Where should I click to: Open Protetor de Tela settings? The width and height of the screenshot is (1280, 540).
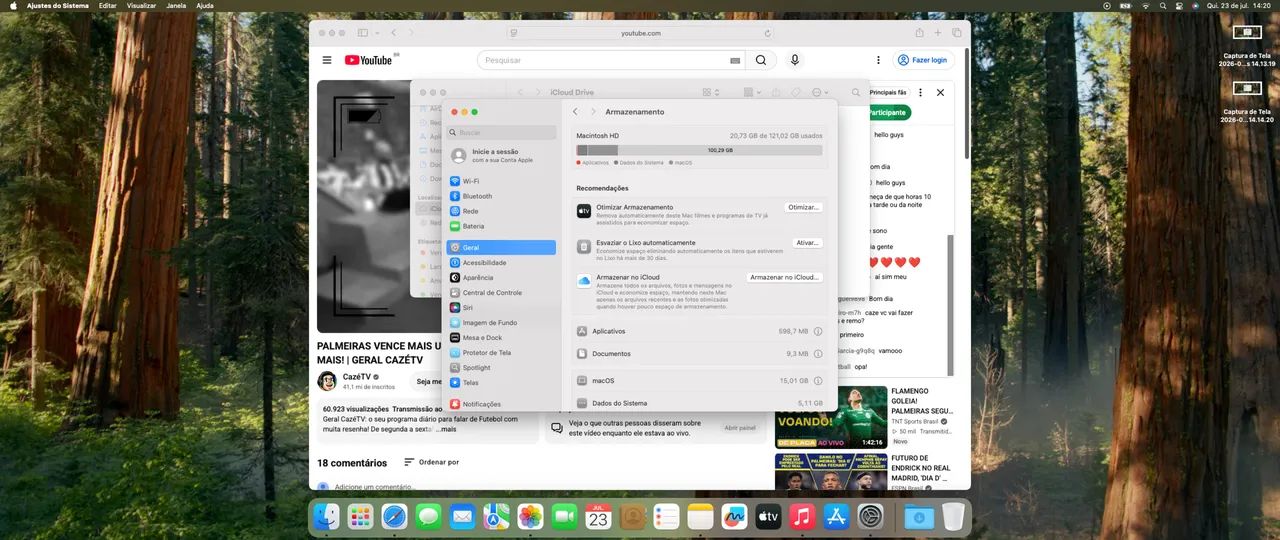(x=501, y=352)
